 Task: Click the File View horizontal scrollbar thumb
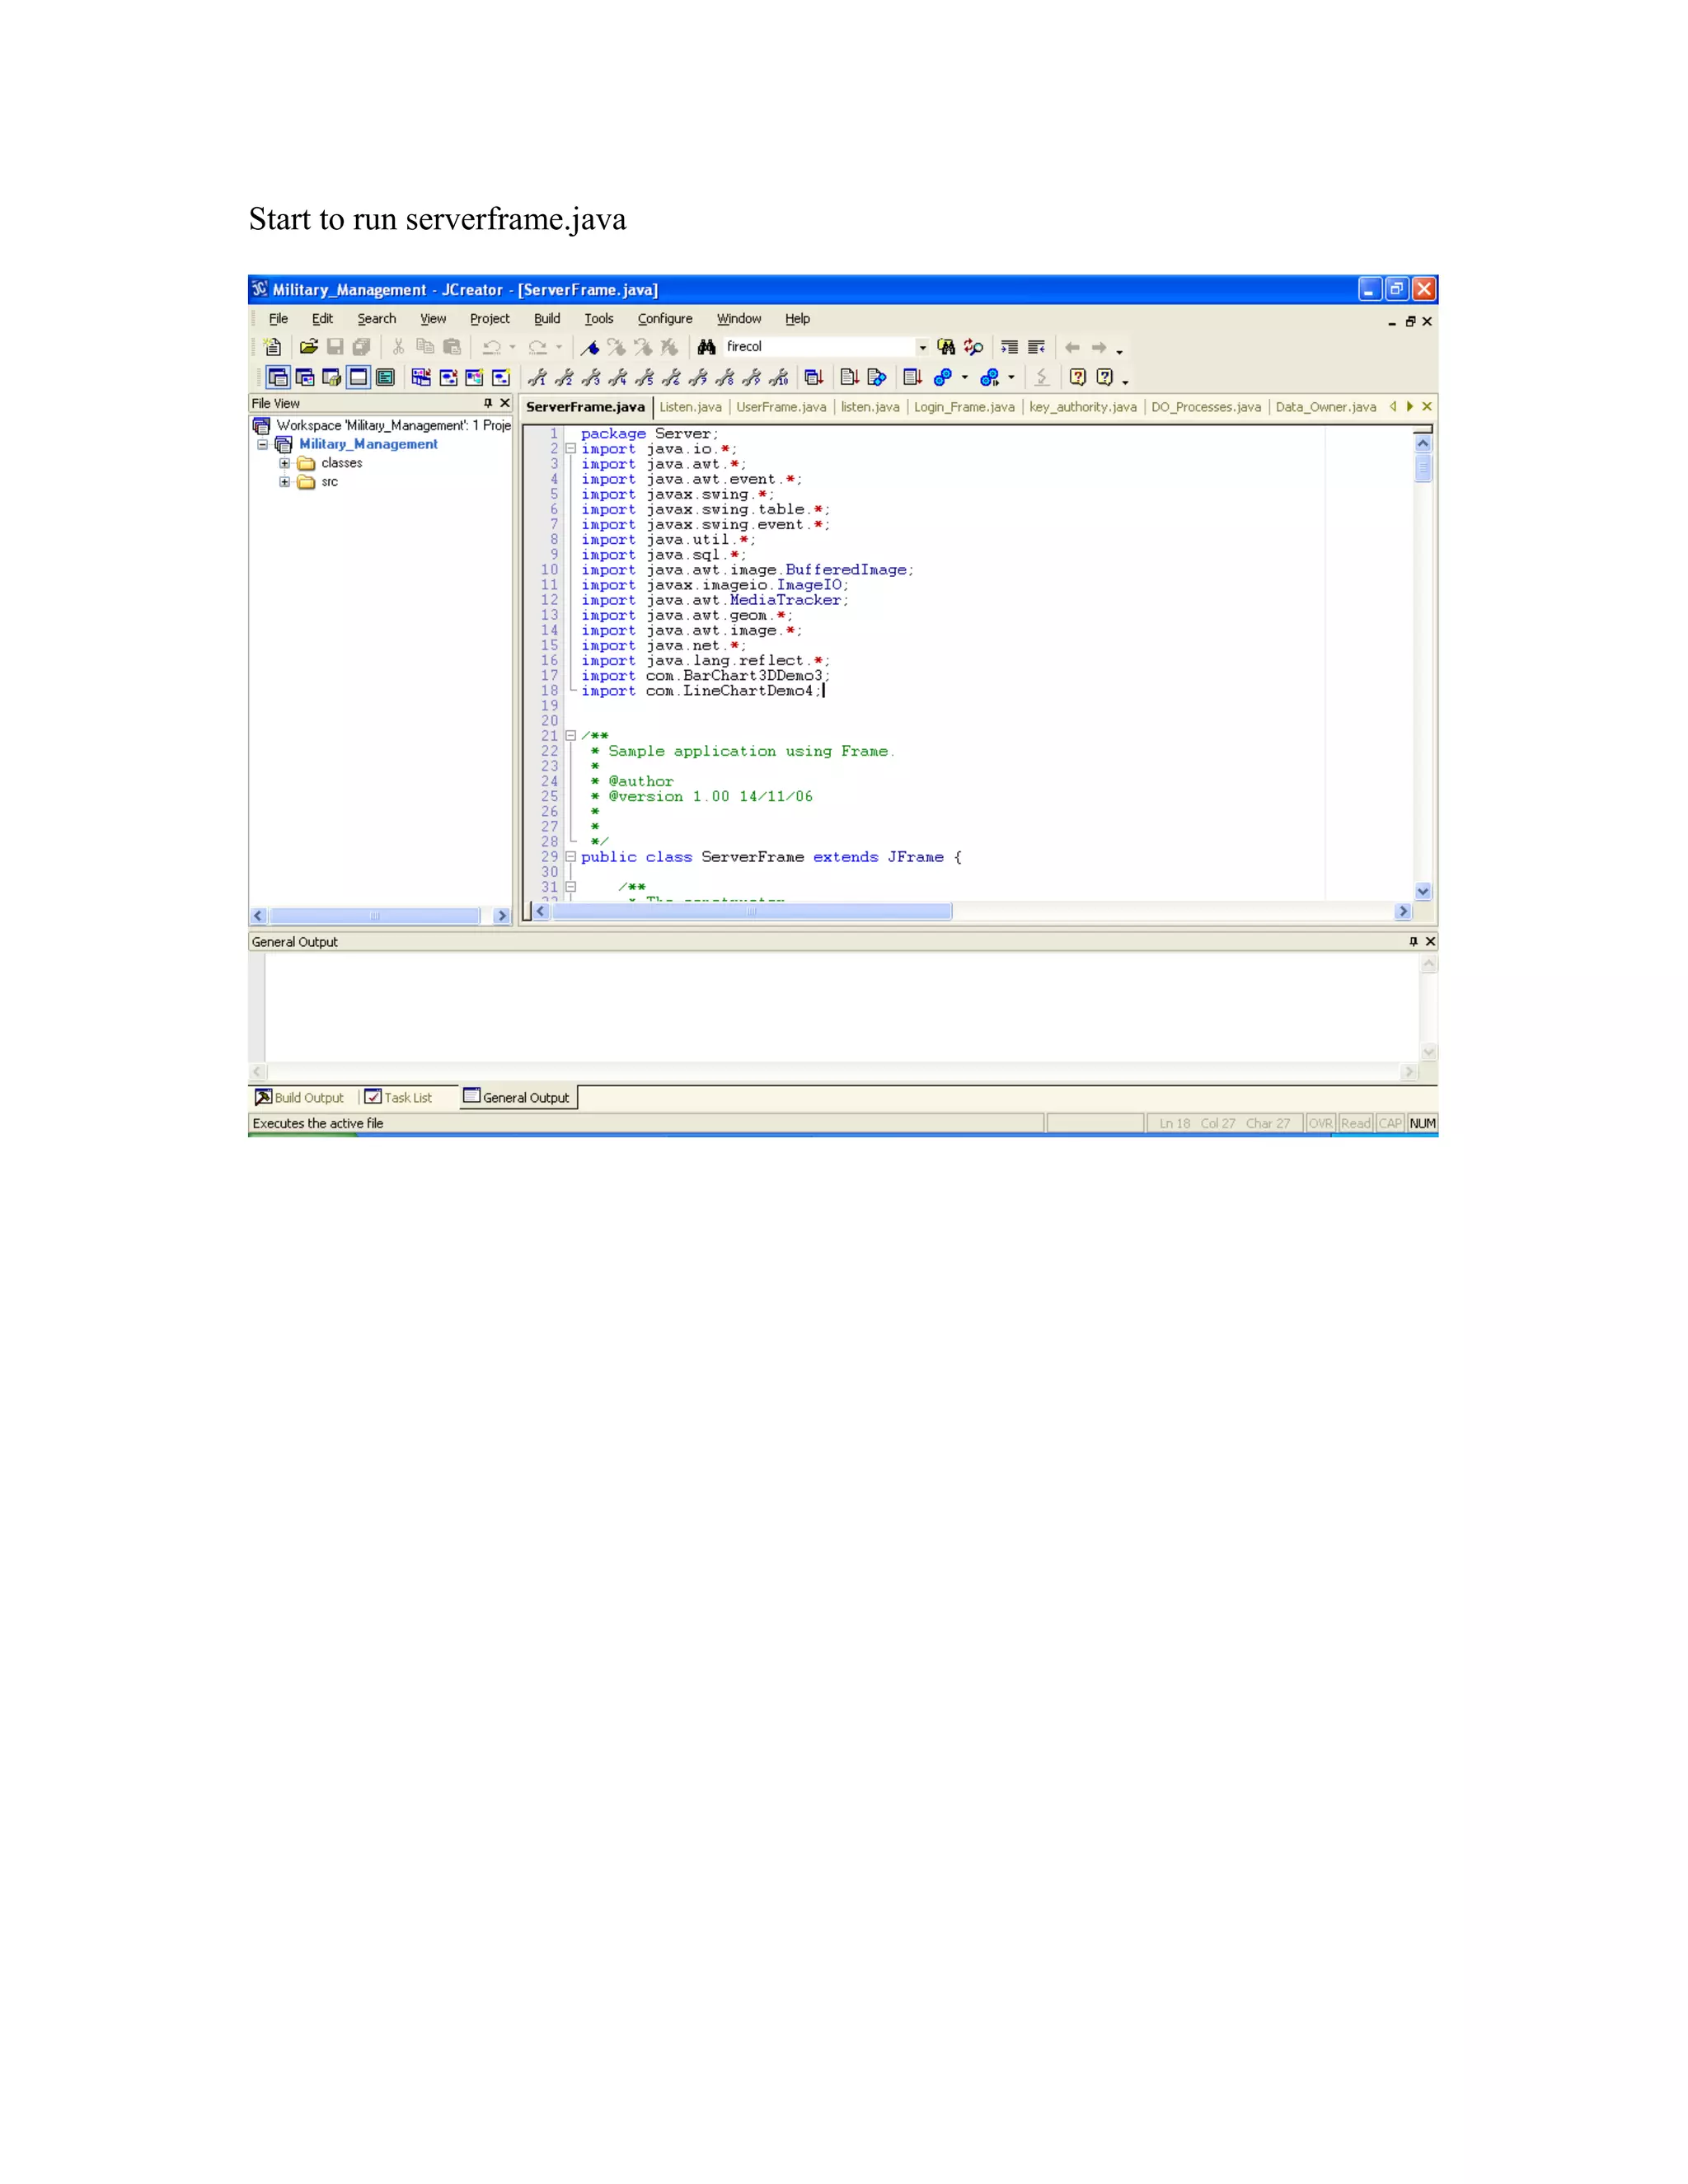[375, 916]
